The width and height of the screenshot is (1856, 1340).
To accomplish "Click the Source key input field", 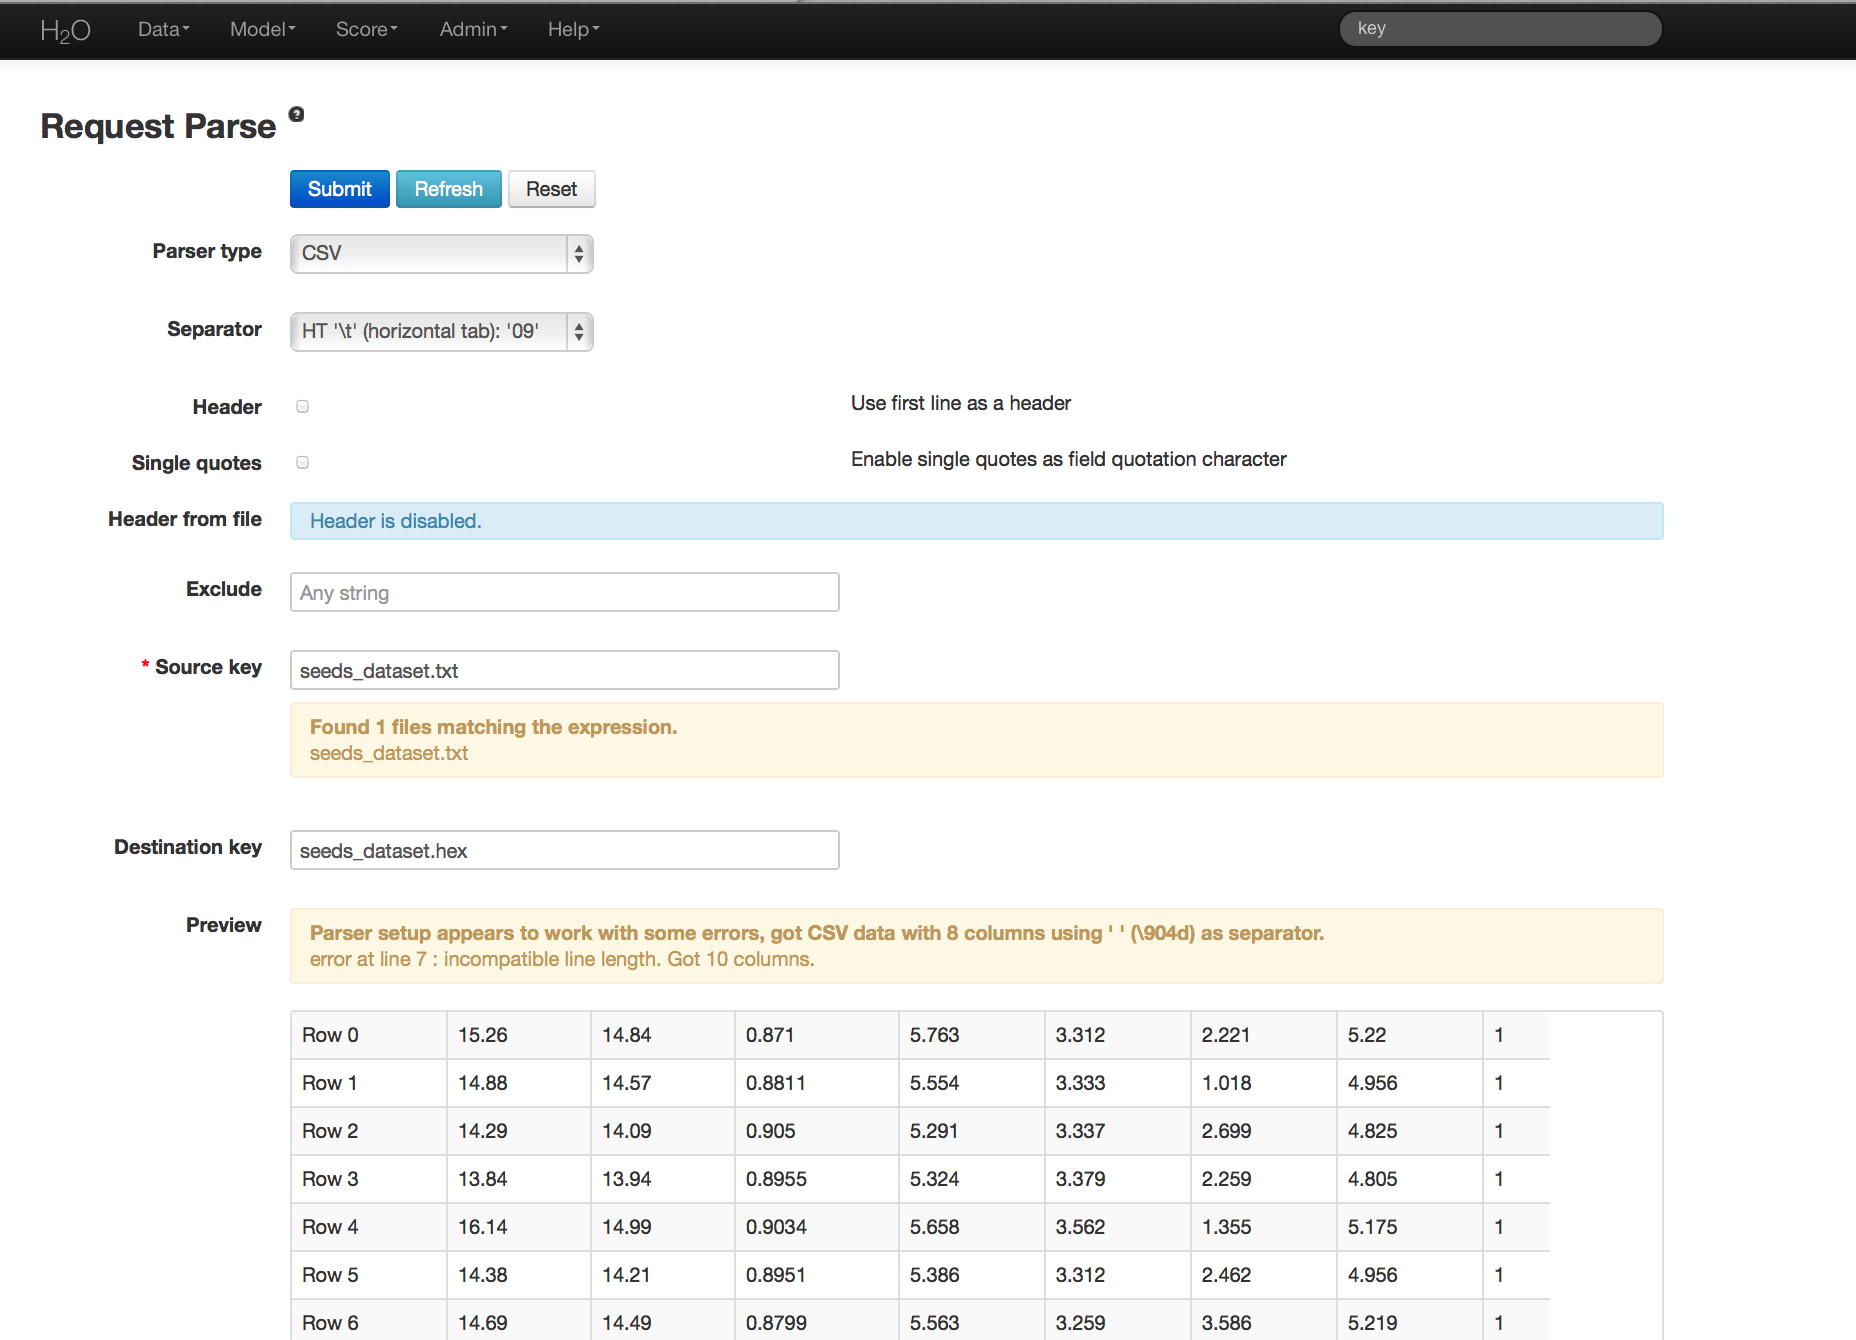I will 564,670.
